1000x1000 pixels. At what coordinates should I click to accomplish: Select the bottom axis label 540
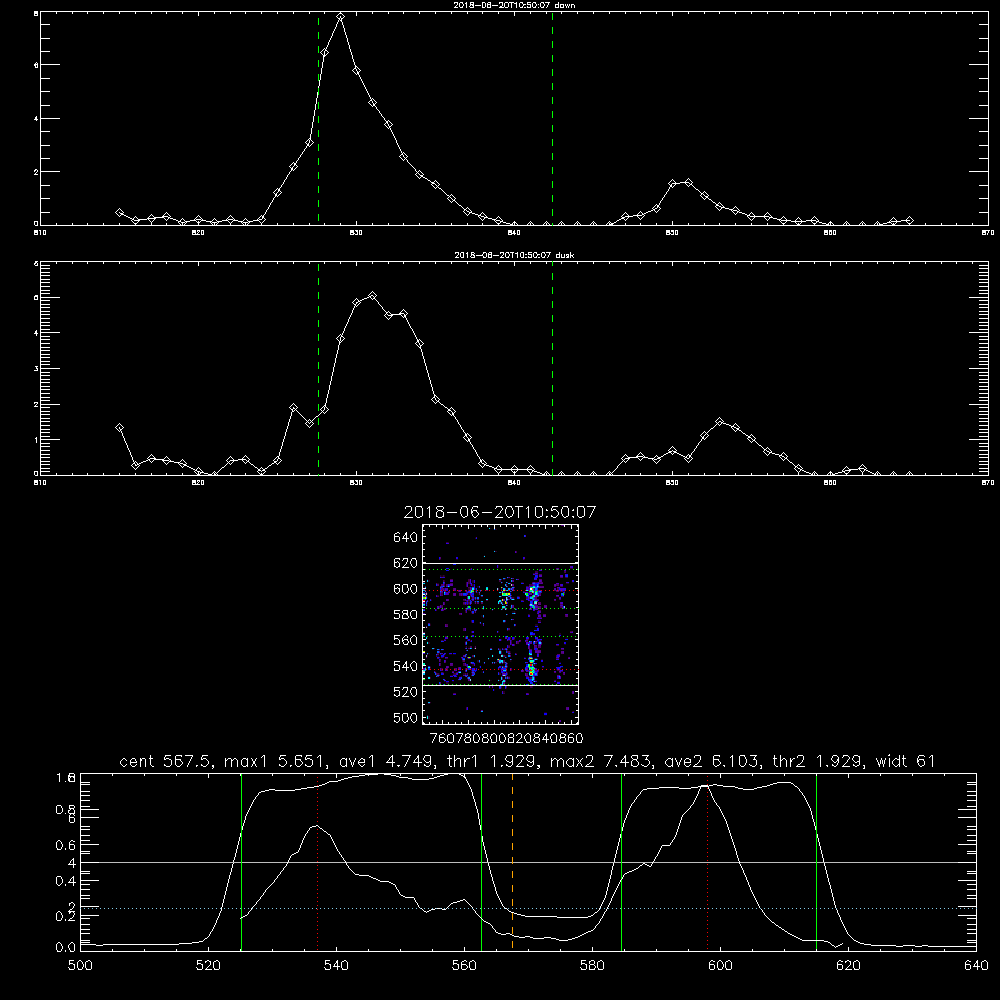(x=336, y=966)
